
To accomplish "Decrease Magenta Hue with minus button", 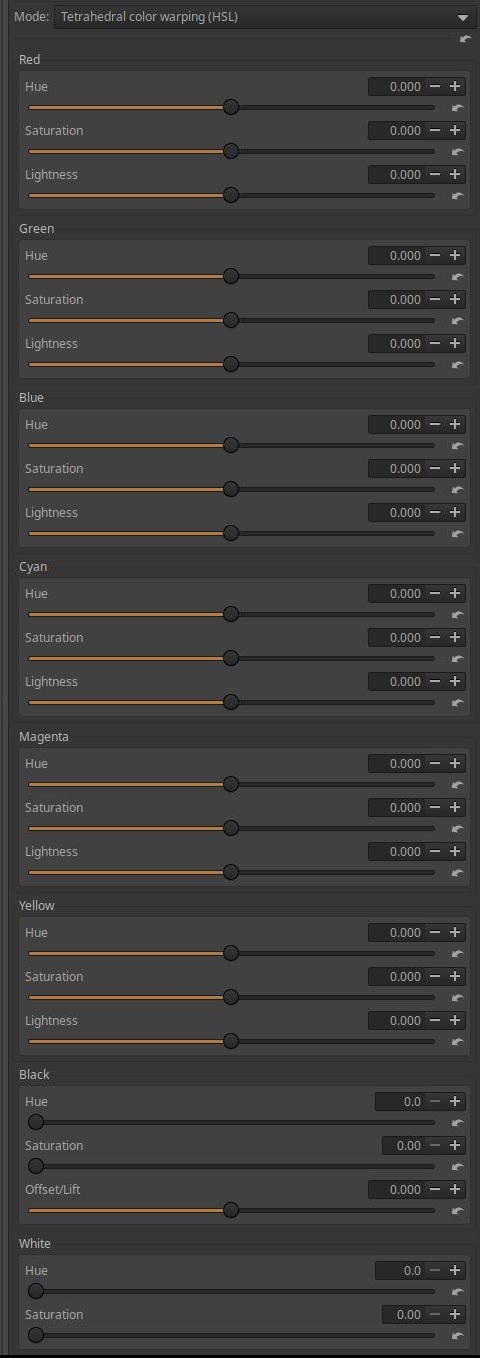I will click(x=435, y=764).
